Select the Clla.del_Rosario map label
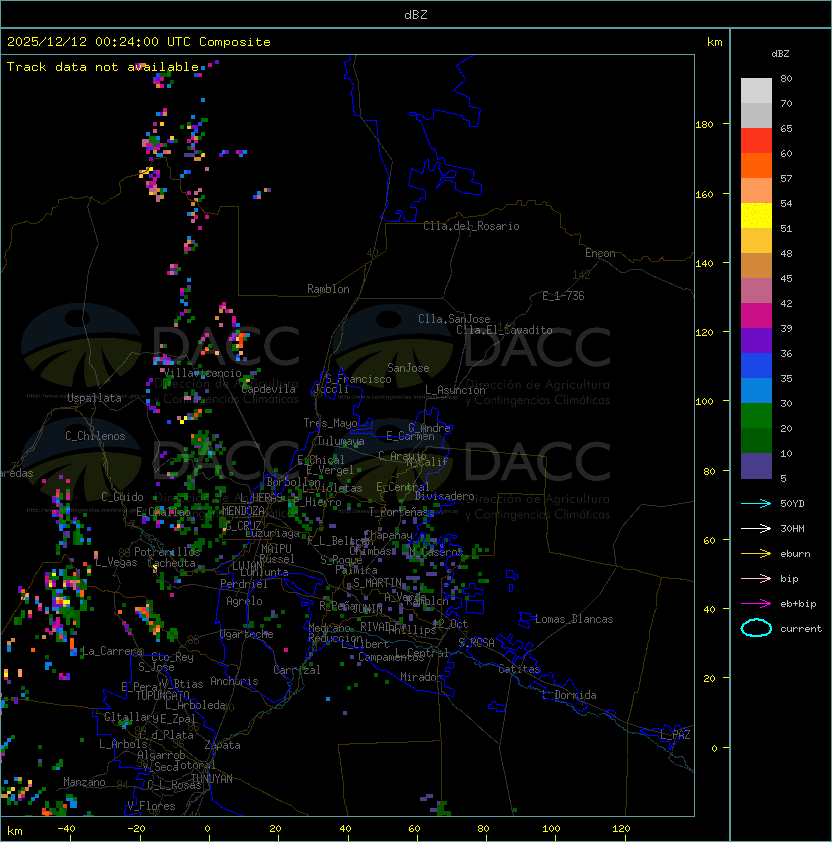 (471, 226)
